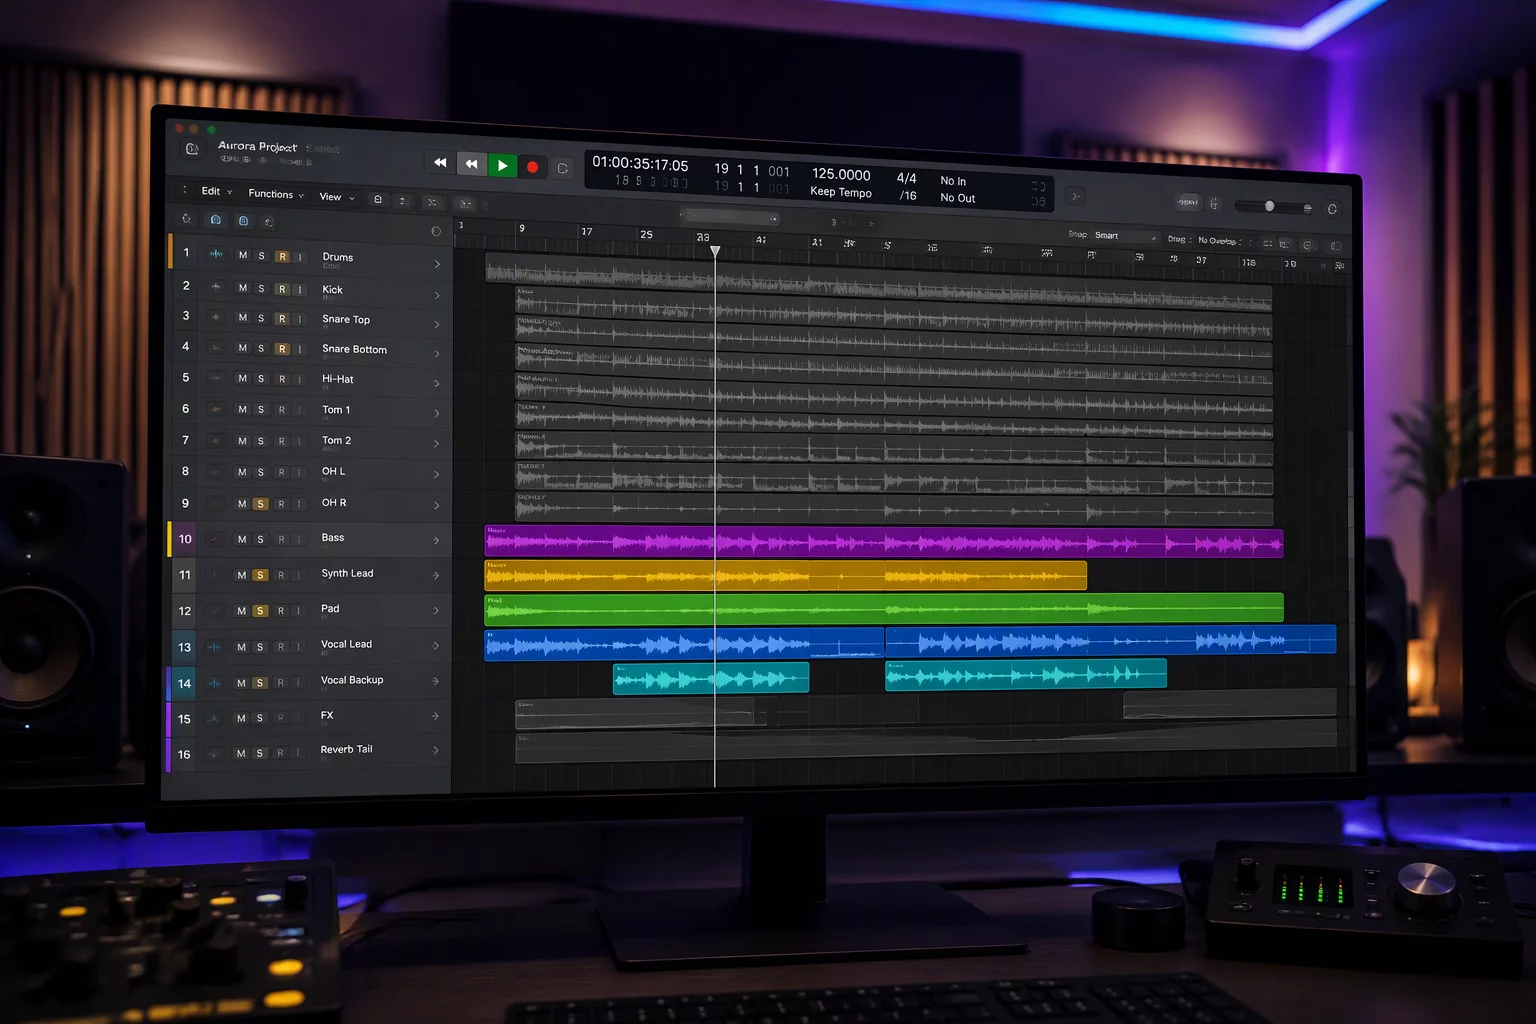Click the library icon beside Aurora Project title
The width and height of the screenshot is (1536, 1024).
point(192,149)
